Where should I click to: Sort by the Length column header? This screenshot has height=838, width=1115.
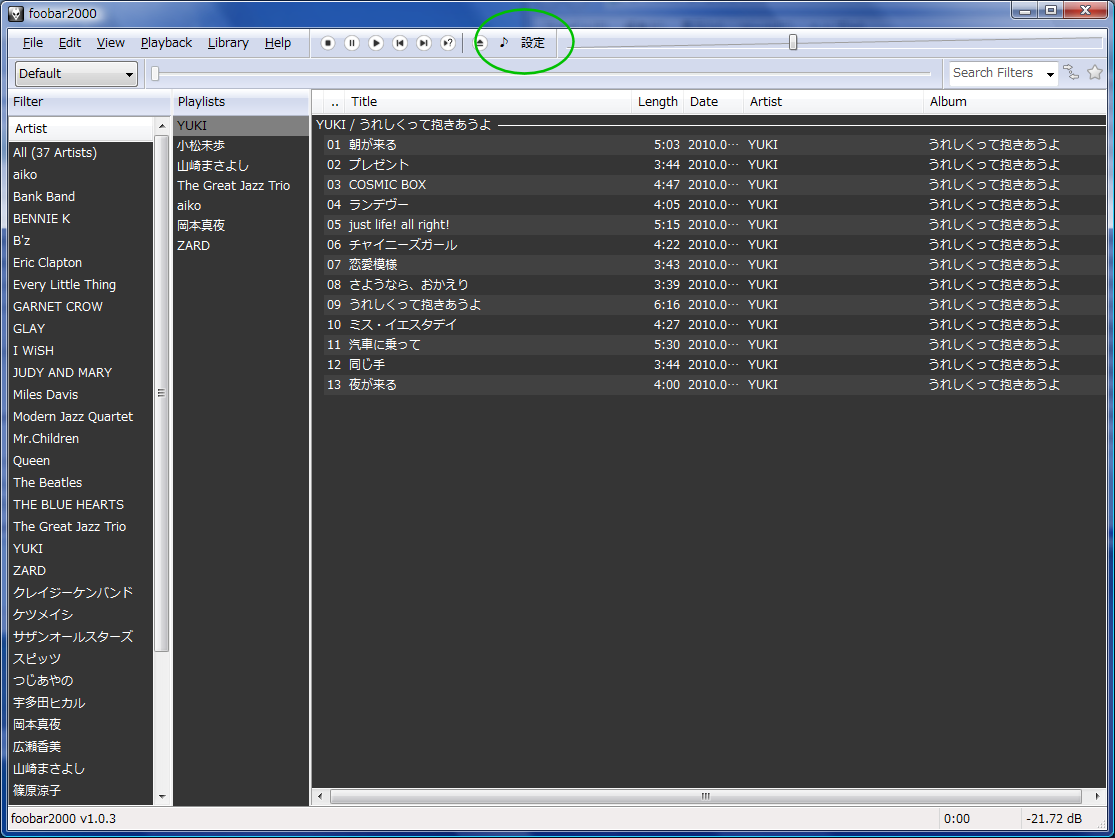658,102
